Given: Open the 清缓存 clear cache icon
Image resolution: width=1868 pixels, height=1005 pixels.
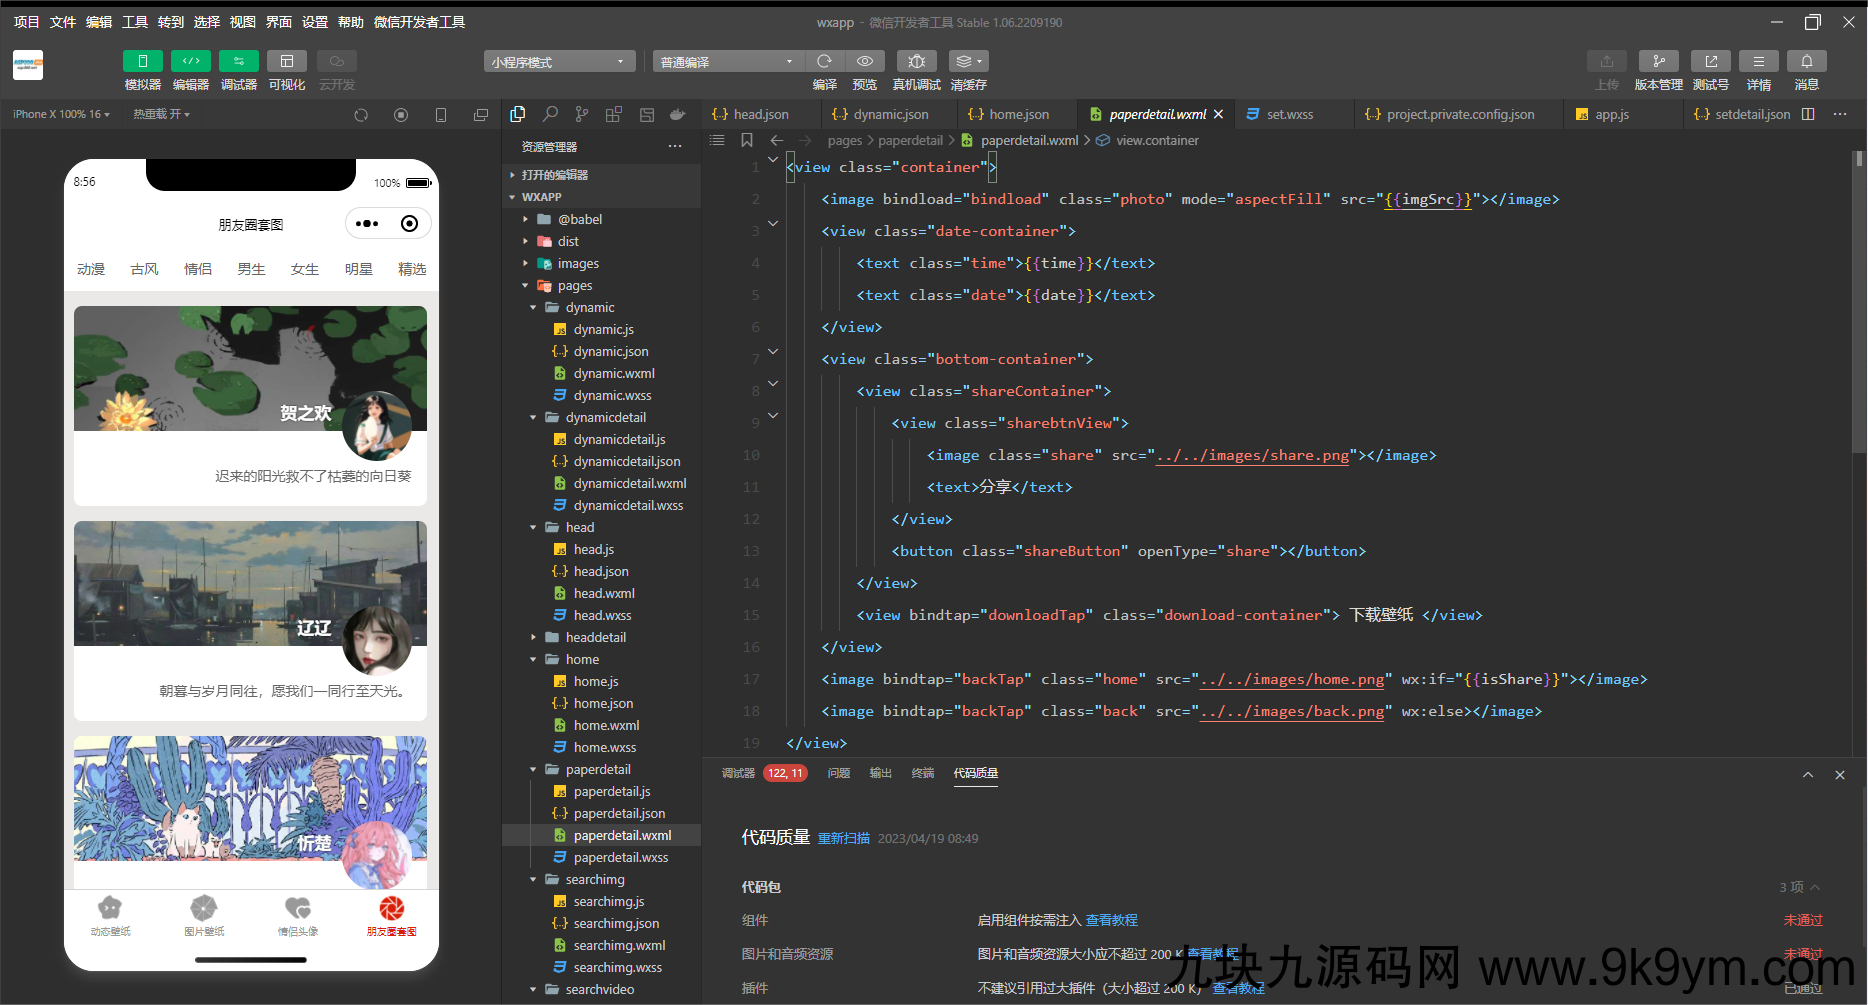Looking at the screenshot, I should point(967,62).
